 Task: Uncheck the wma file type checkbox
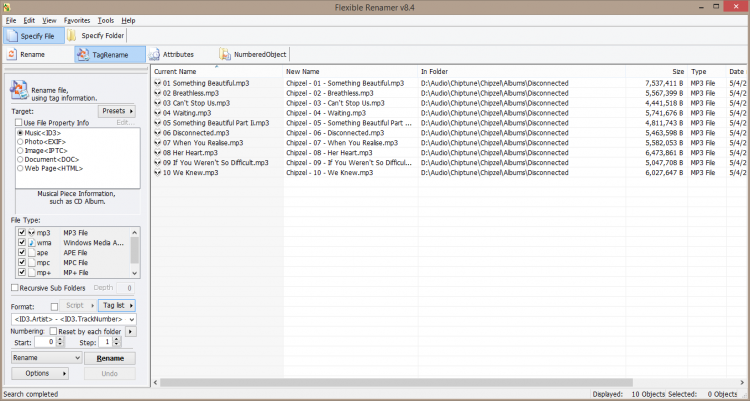pyautogui.click(x=22, y=243)
